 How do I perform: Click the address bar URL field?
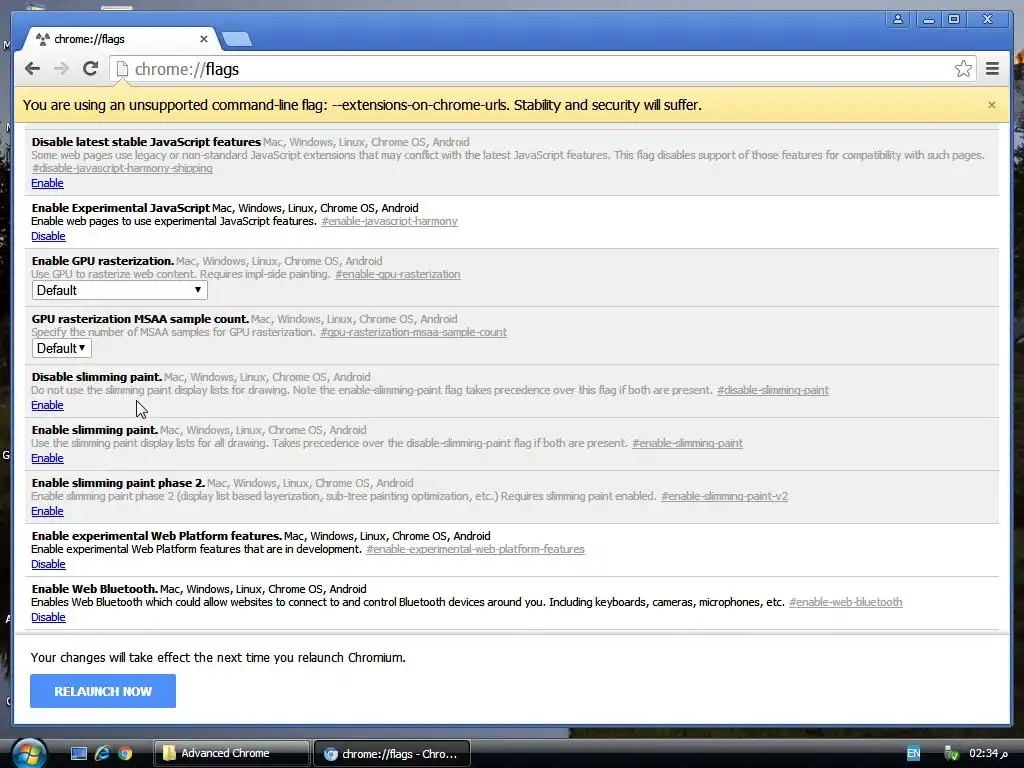(x=542, y=69)
